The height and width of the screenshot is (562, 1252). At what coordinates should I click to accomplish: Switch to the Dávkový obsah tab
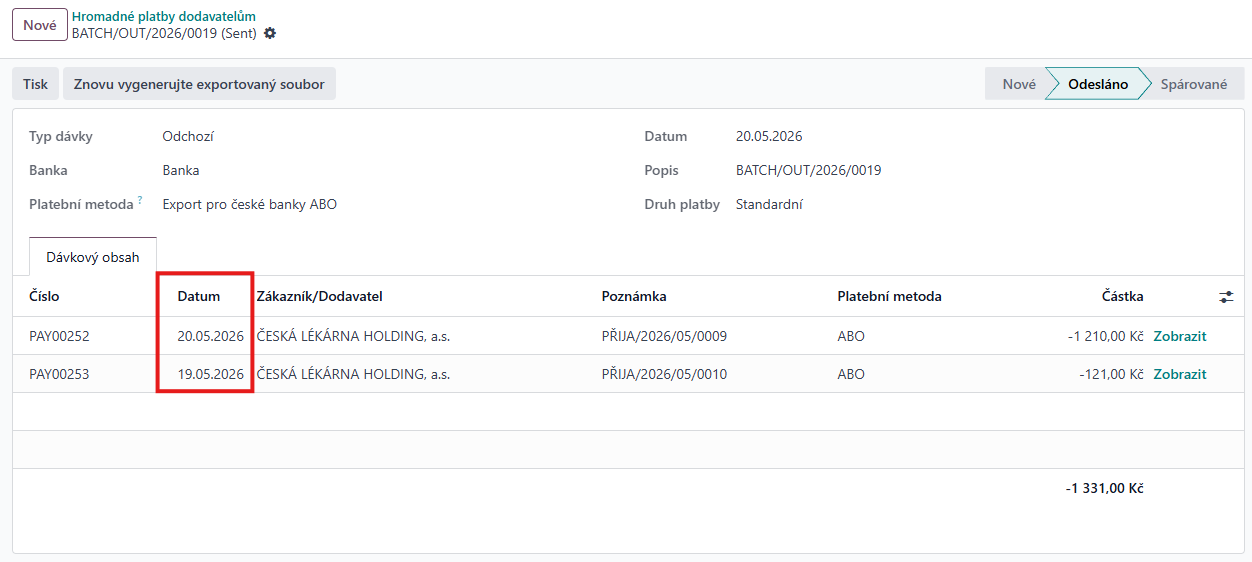93,257
